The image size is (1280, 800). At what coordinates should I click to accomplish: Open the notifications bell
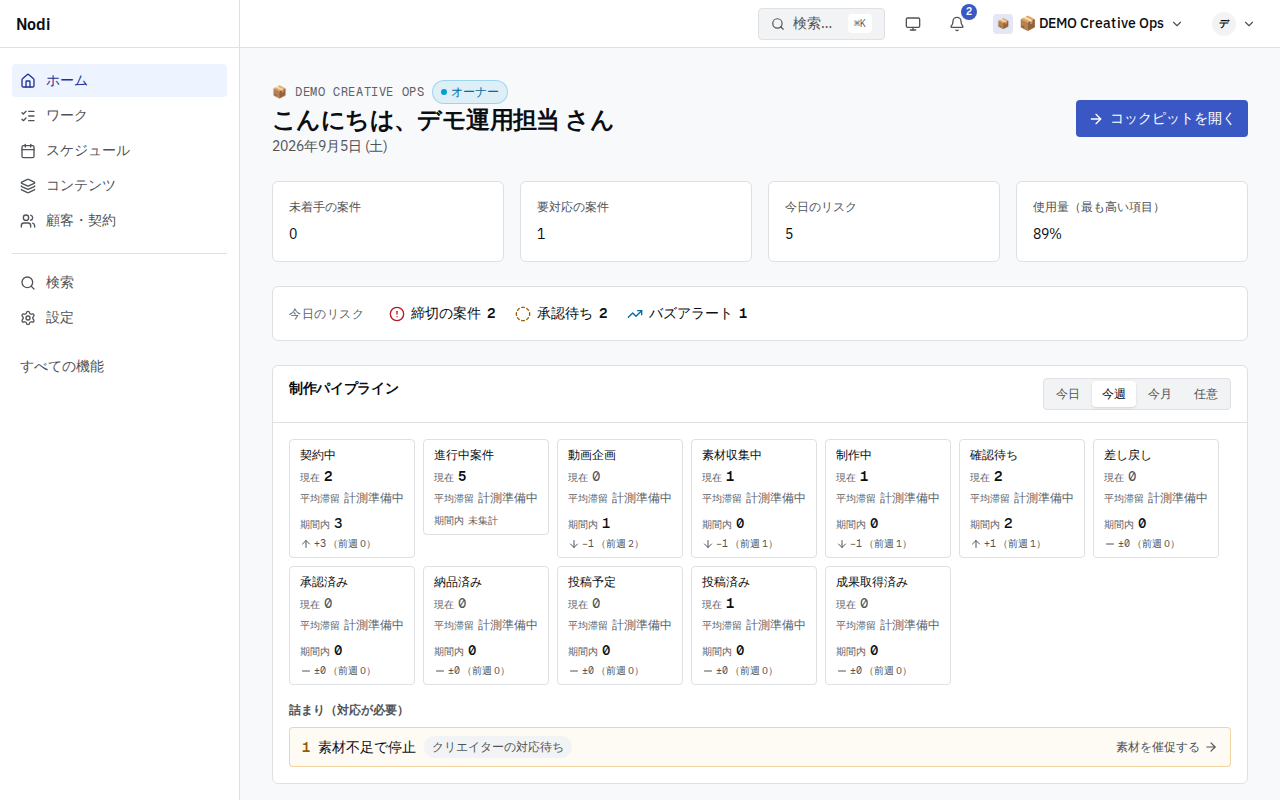coord(957,23)
